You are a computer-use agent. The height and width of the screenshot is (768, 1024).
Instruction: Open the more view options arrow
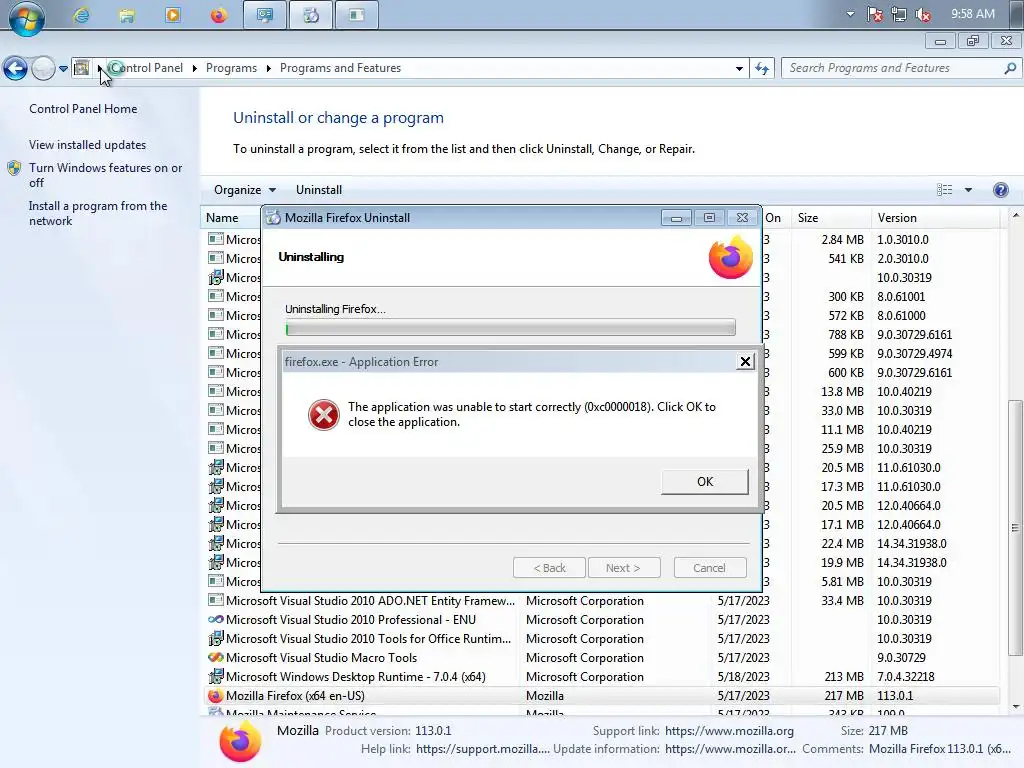968,190
